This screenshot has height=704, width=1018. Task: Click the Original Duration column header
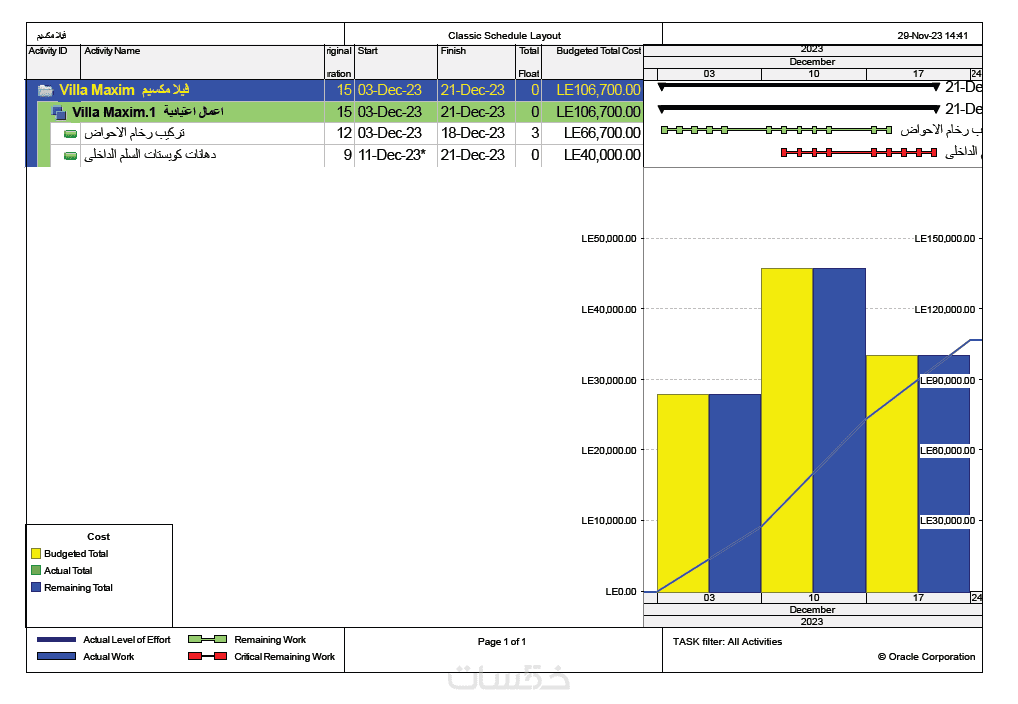339,62
